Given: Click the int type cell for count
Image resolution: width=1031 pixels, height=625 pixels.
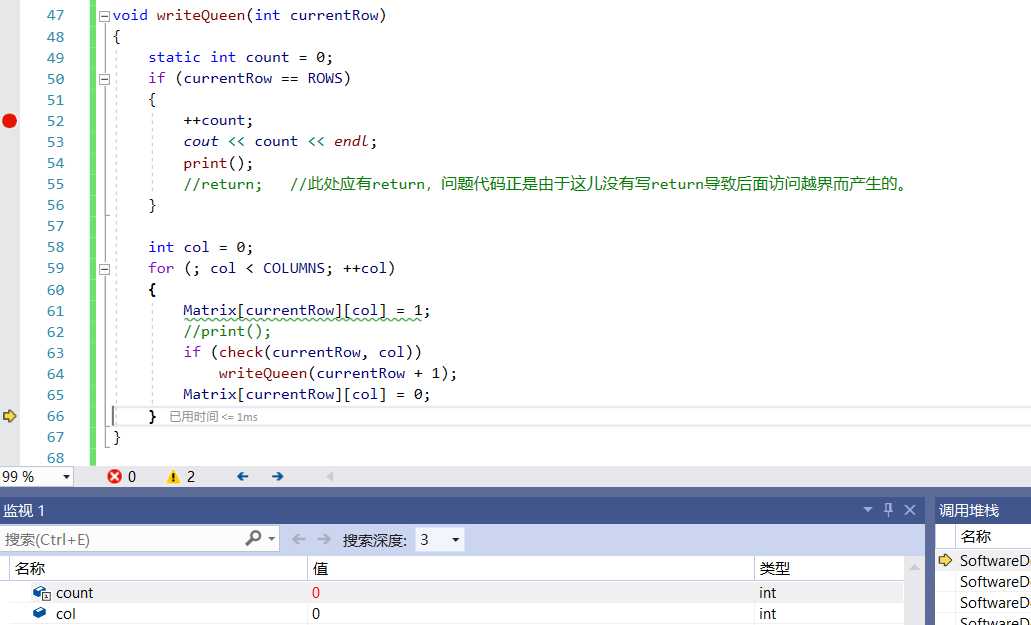Looking at the screenshot, I should 768,593.
